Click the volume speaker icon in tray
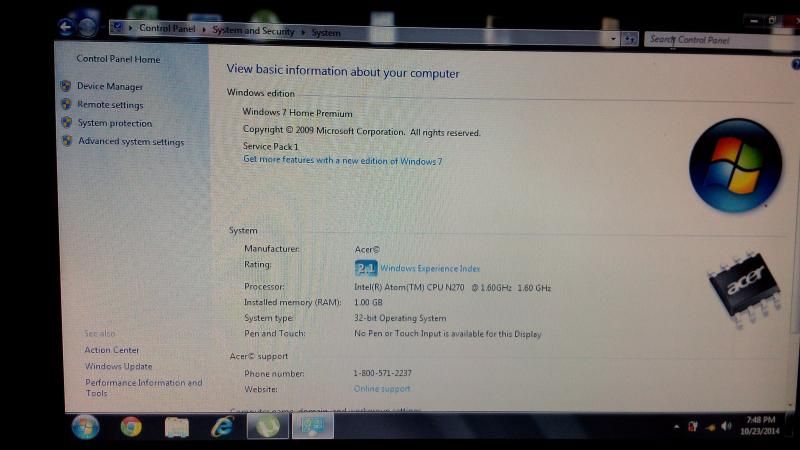Viewport: 800px width, 450px height. 727,426
